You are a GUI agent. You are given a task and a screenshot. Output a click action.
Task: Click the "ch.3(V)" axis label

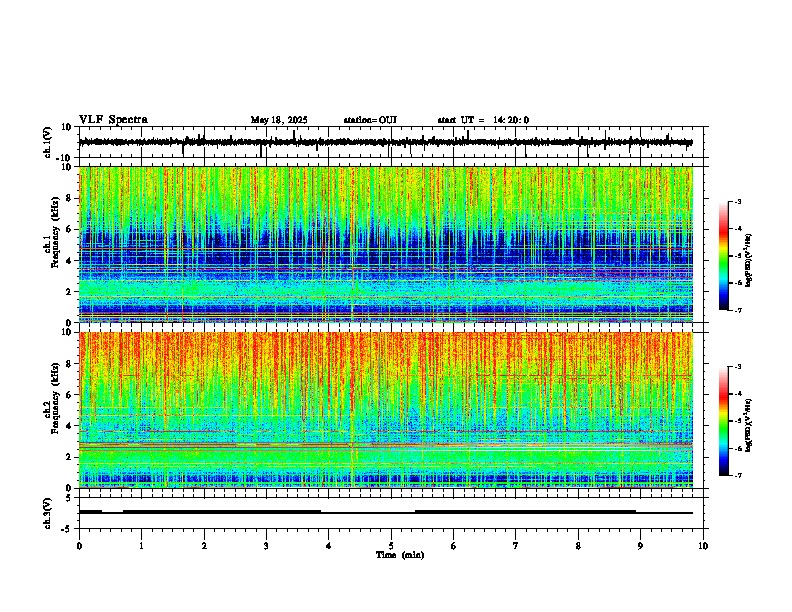point(48,513)
